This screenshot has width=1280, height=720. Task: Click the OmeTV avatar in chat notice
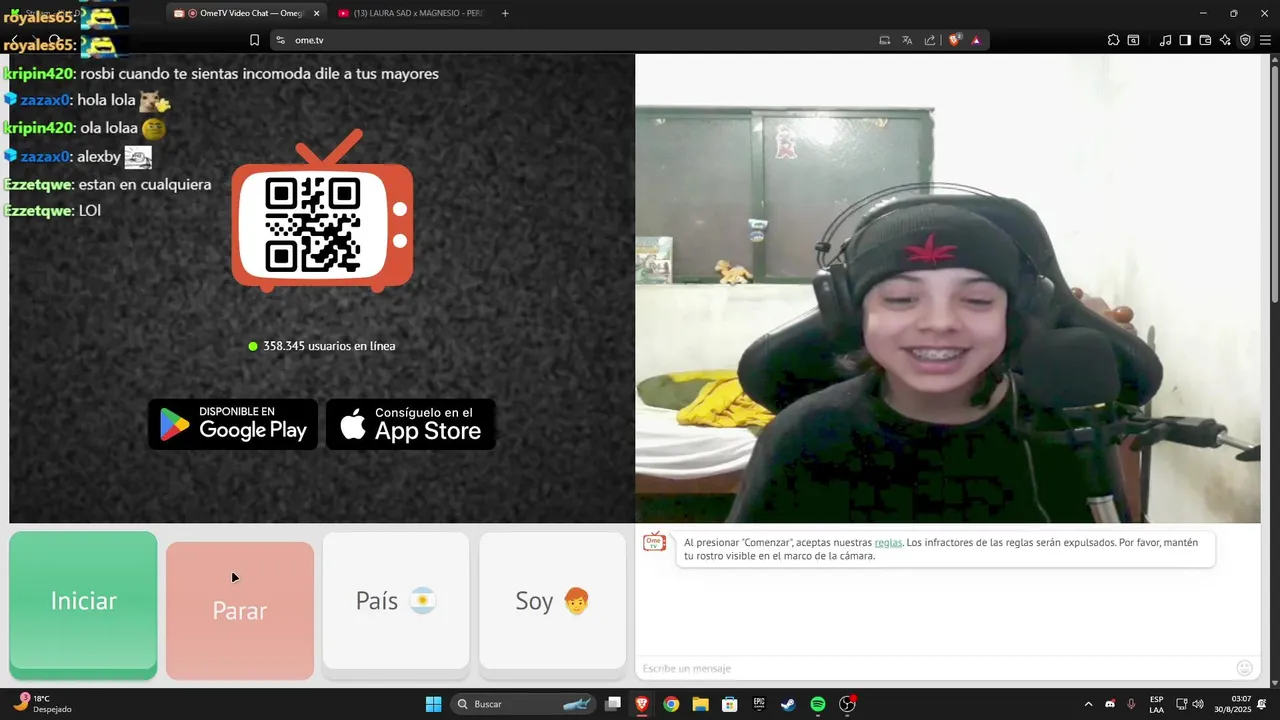(x=654, y=541)
